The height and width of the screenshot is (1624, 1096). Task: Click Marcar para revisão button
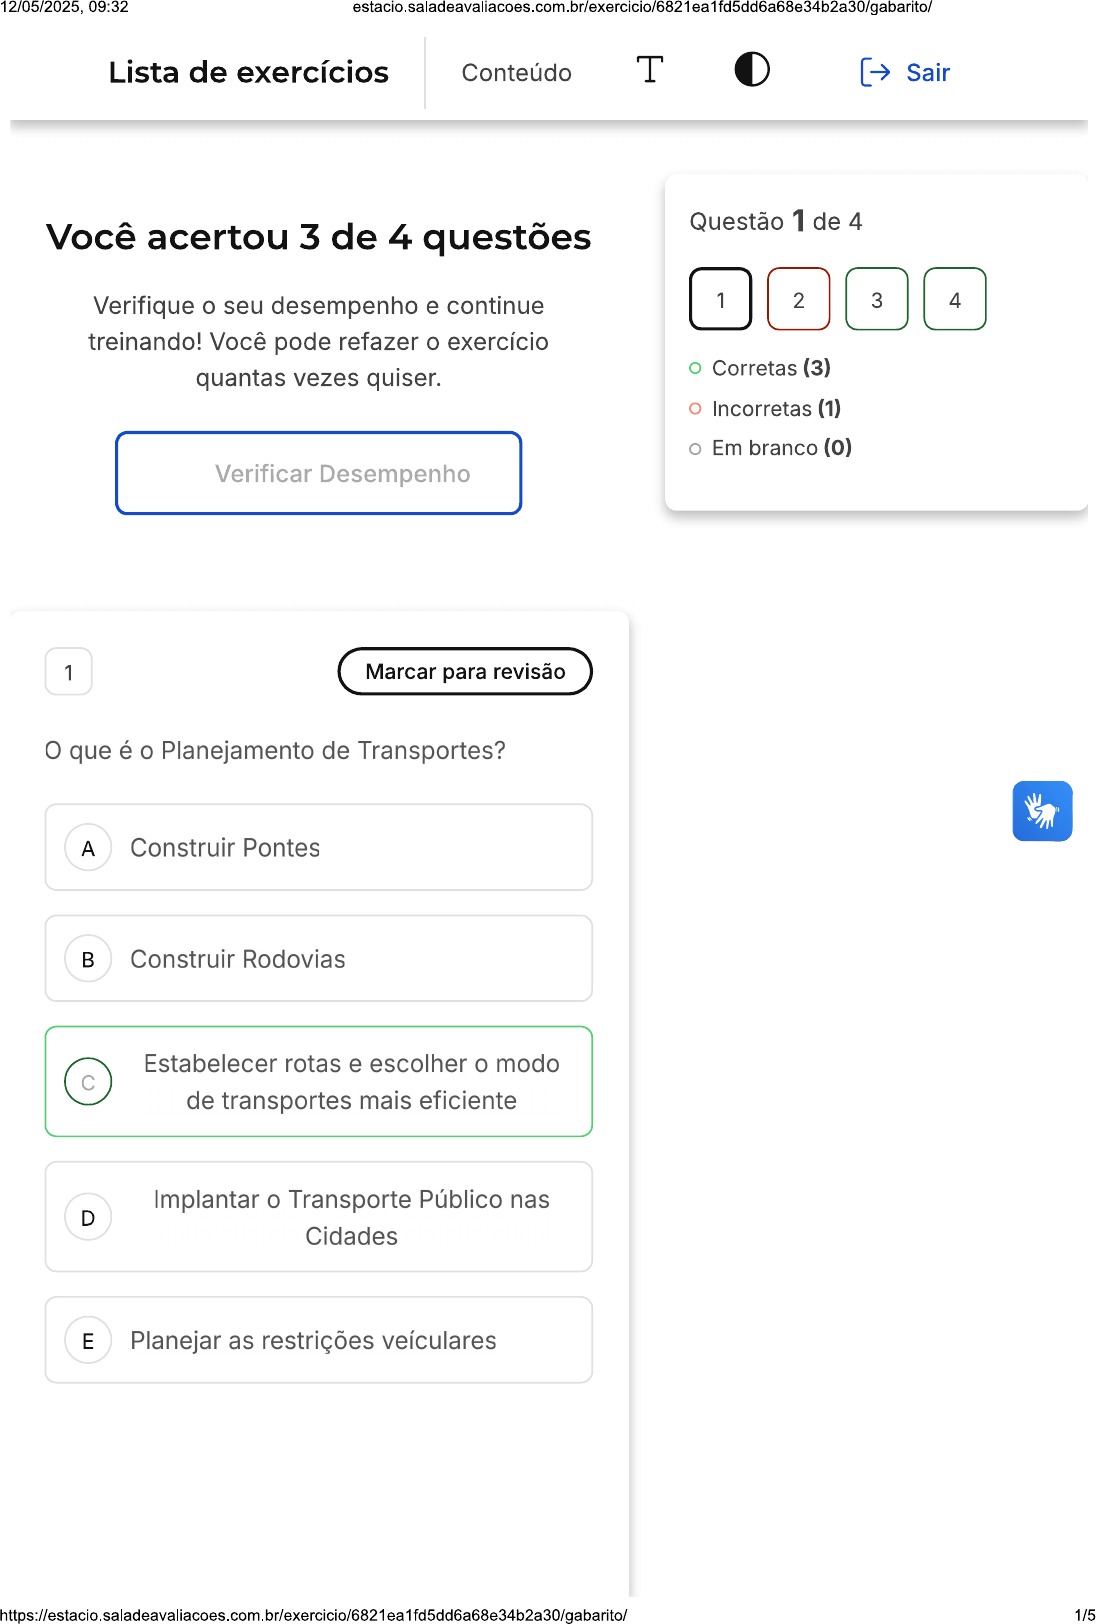[465, 672]
